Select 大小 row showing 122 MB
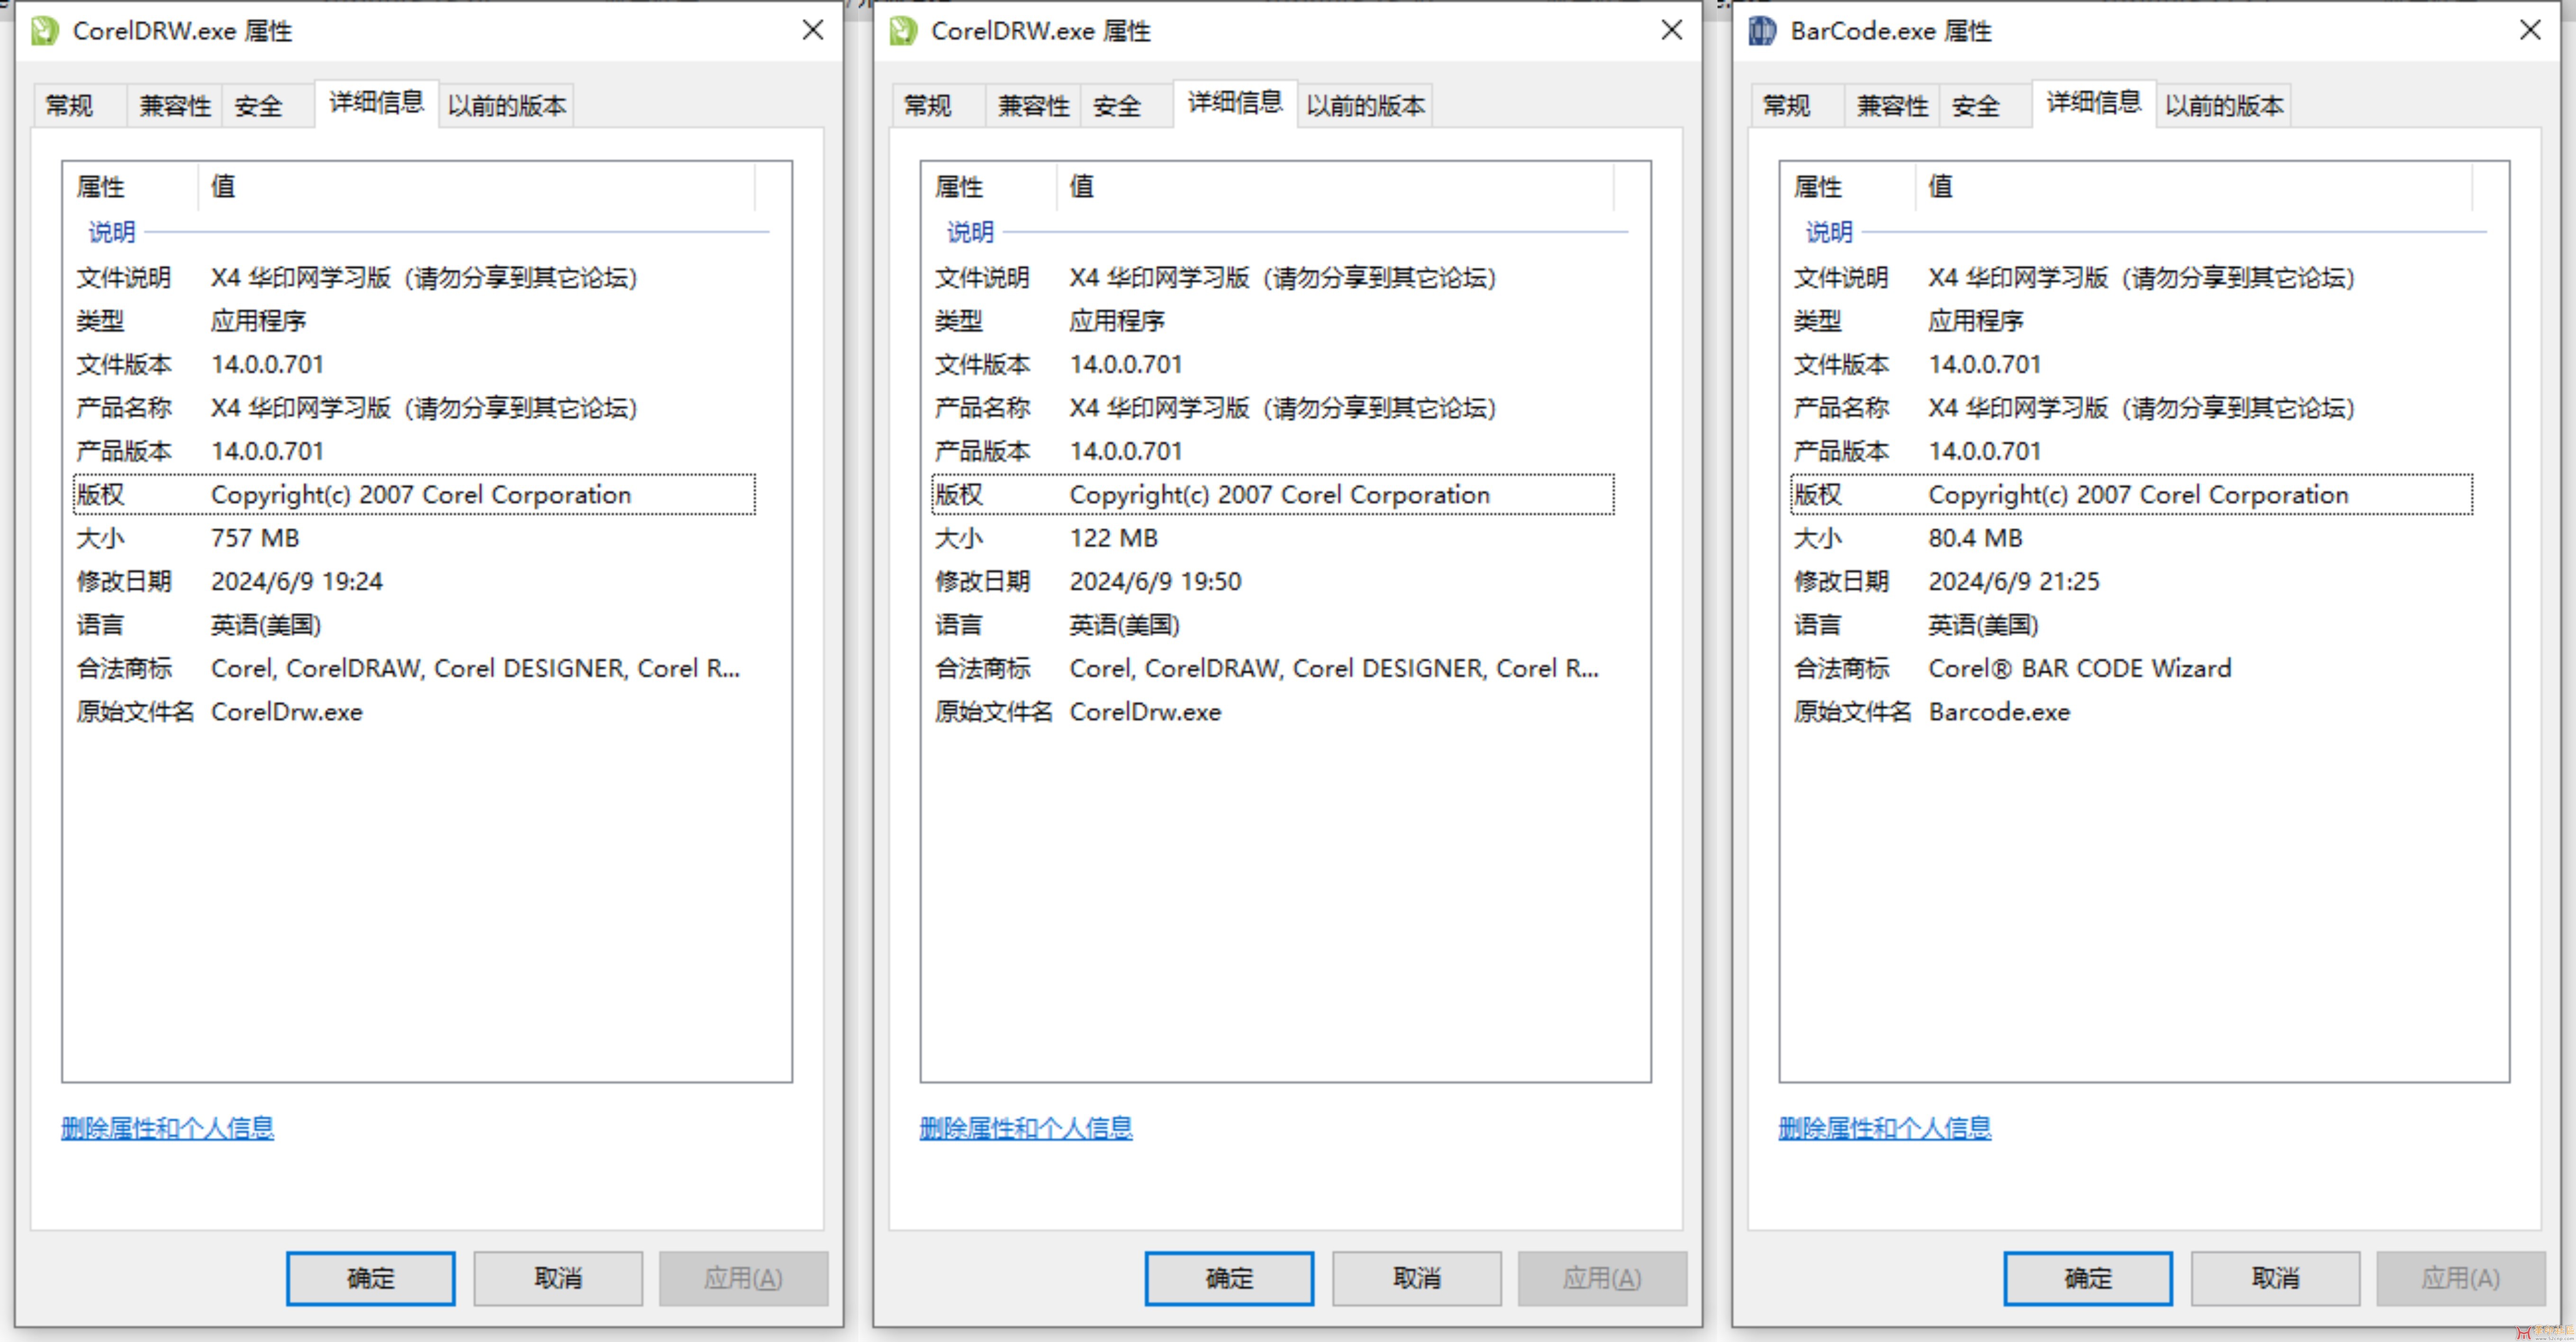This screenshot has height=1342, width=2576. pos(1273,538)
